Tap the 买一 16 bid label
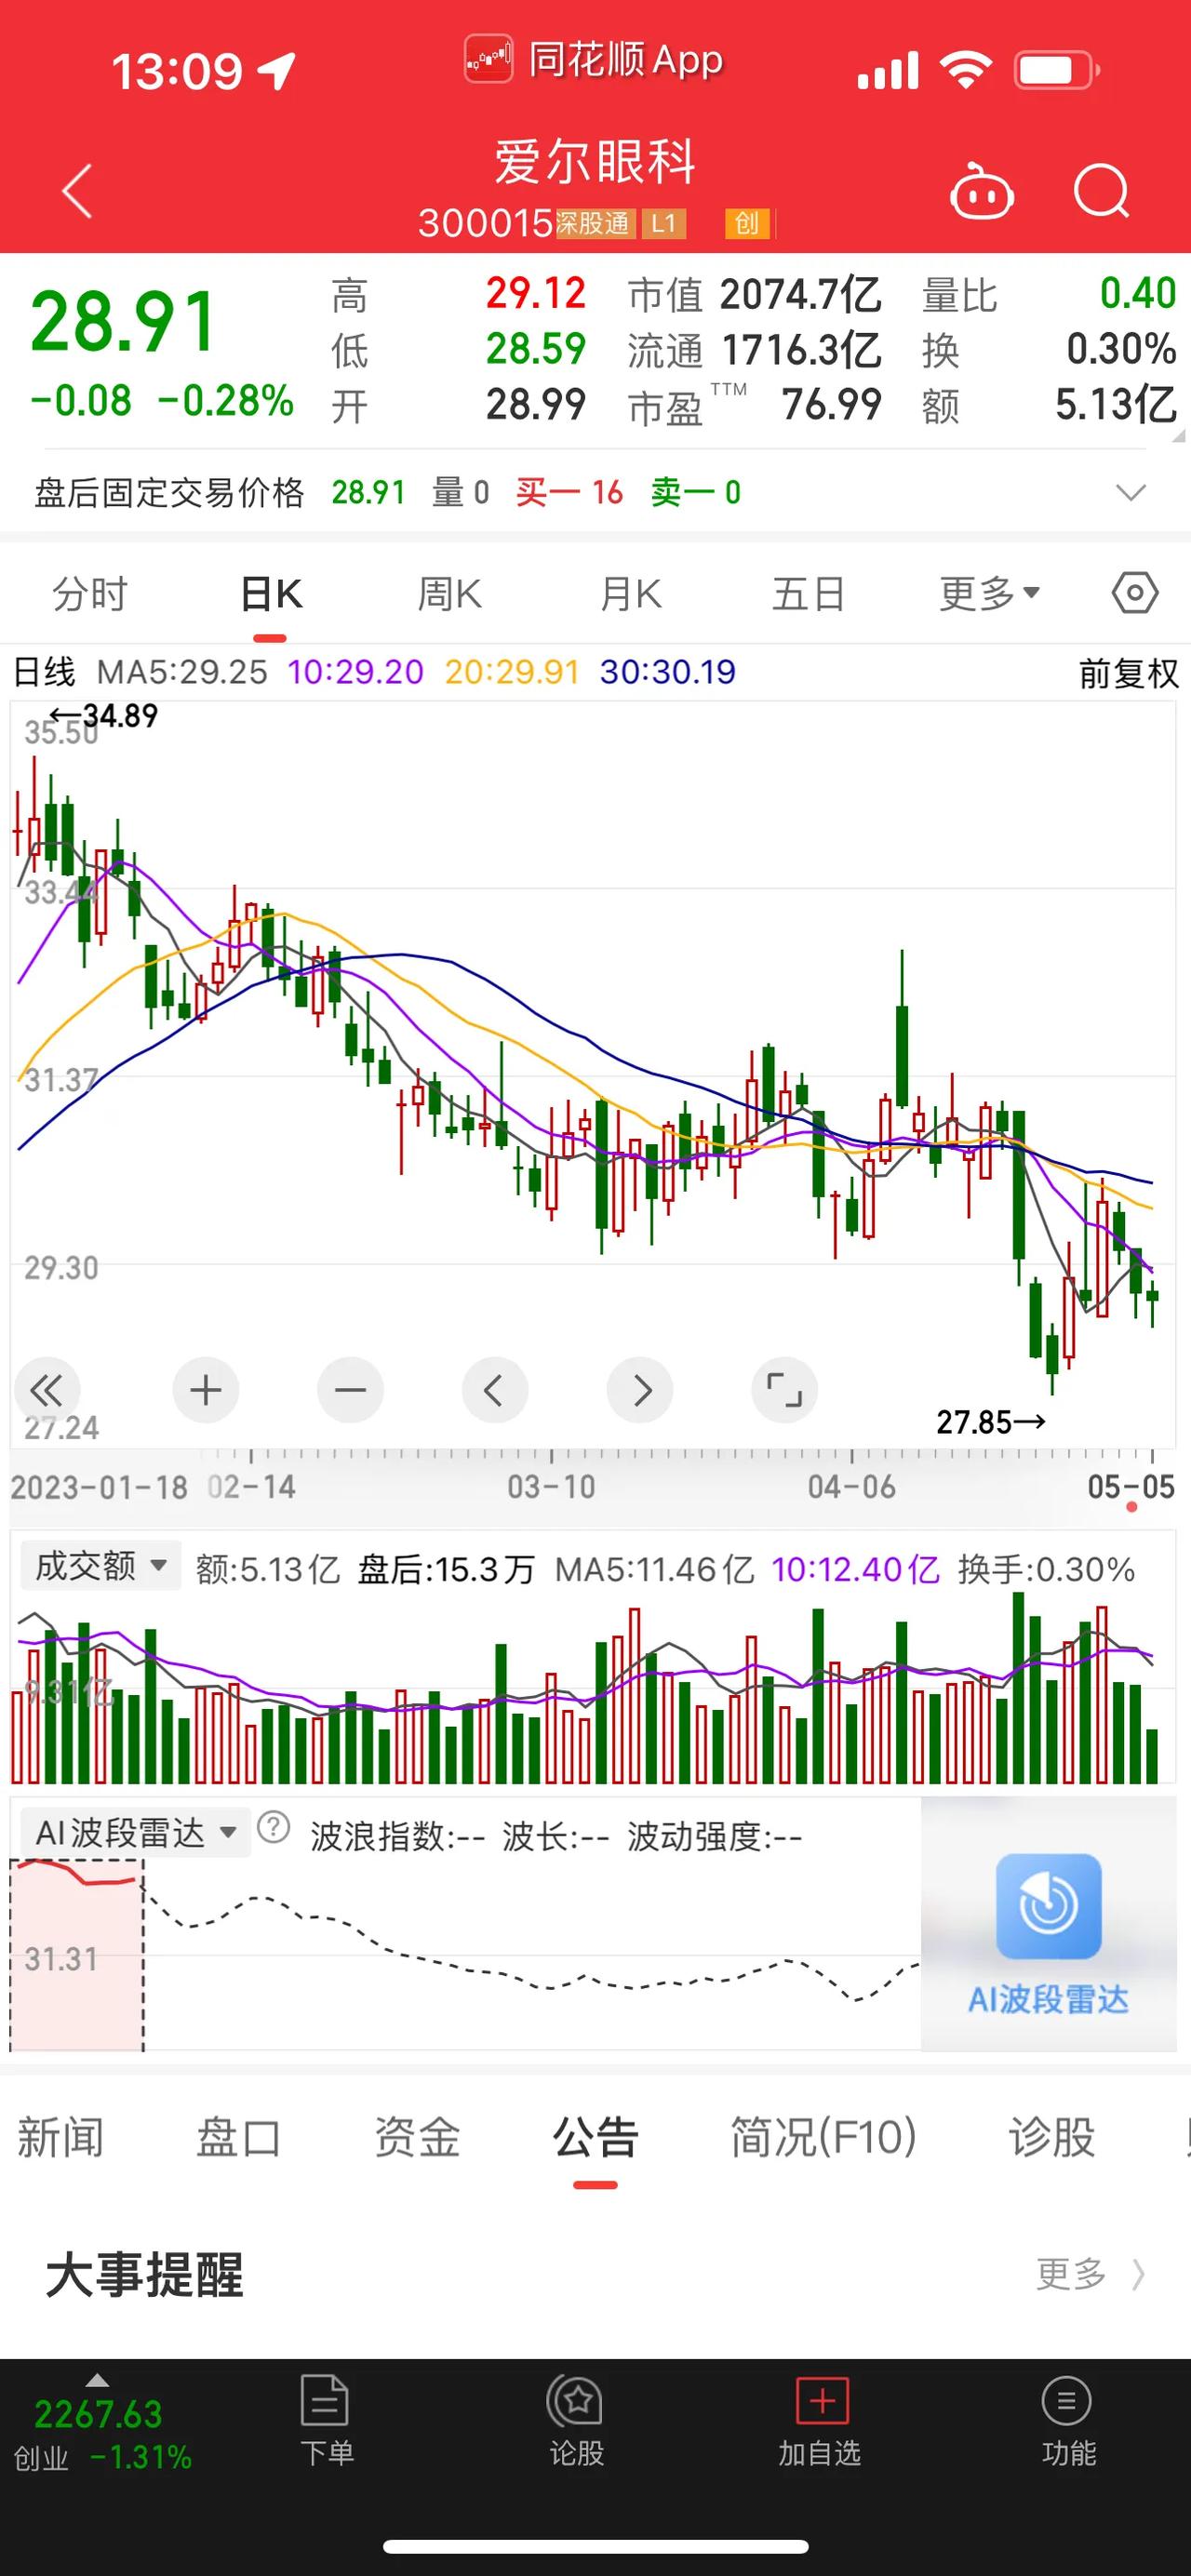 click(x=570, y=492)
